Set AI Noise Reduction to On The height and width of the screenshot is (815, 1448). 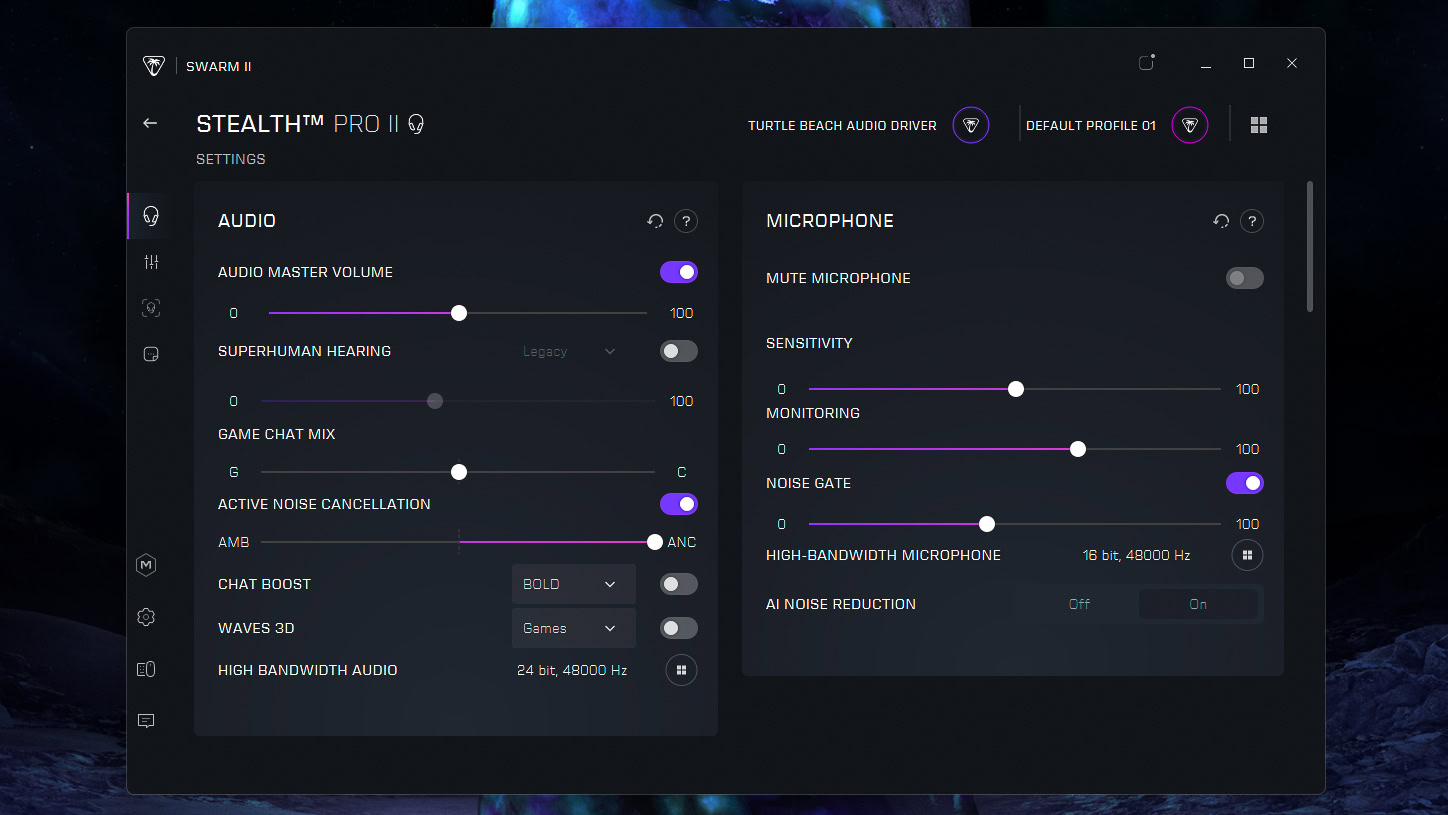point(1198,604)
